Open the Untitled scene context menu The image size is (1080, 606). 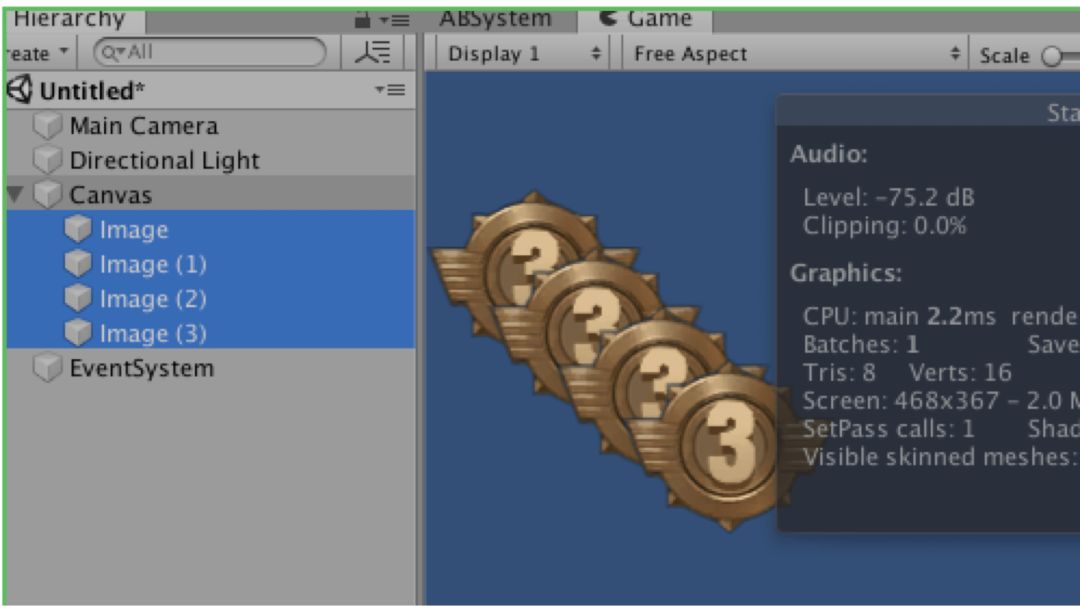(390, 90)
